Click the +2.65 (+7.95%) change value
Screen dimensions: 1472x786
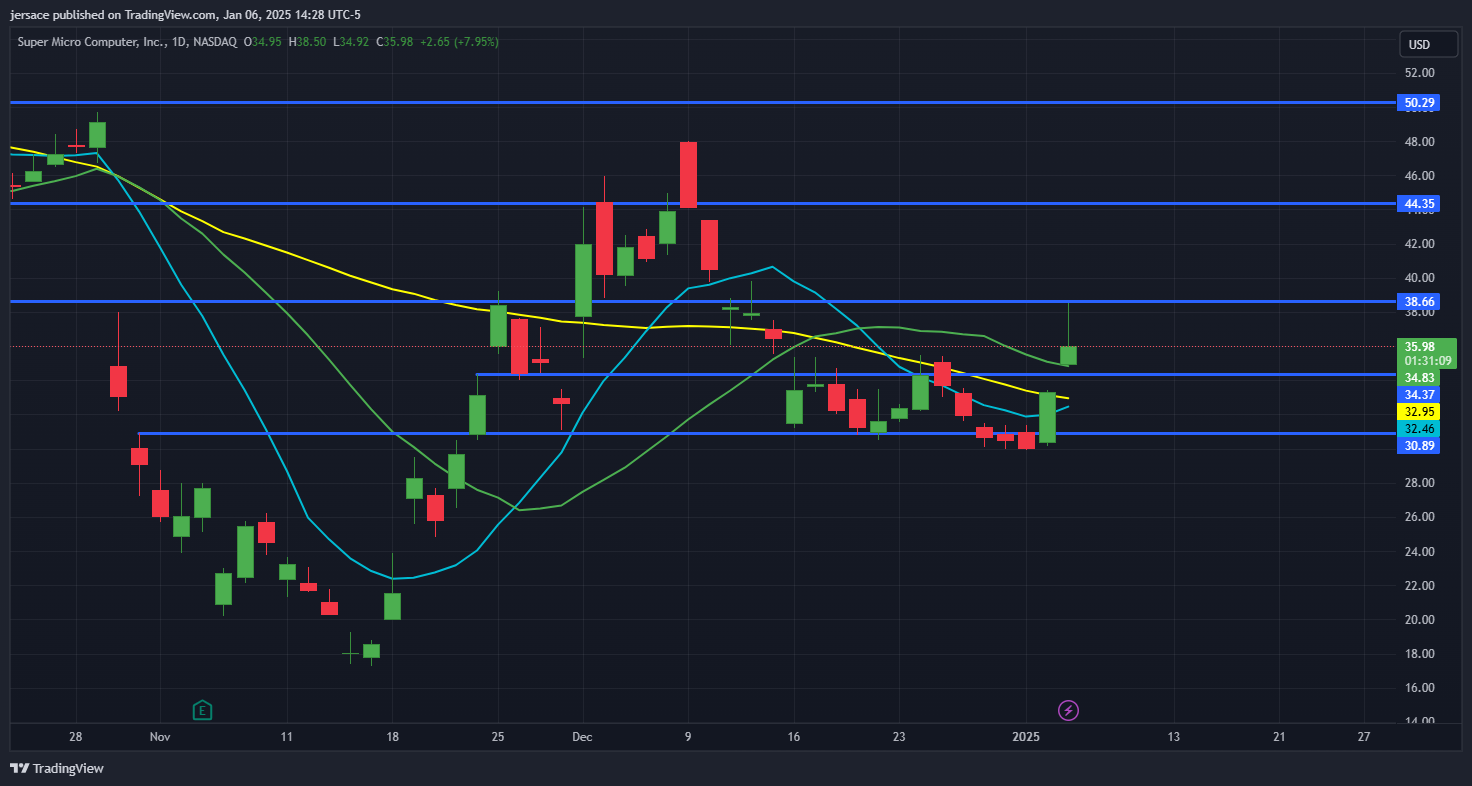coord(459,42)
